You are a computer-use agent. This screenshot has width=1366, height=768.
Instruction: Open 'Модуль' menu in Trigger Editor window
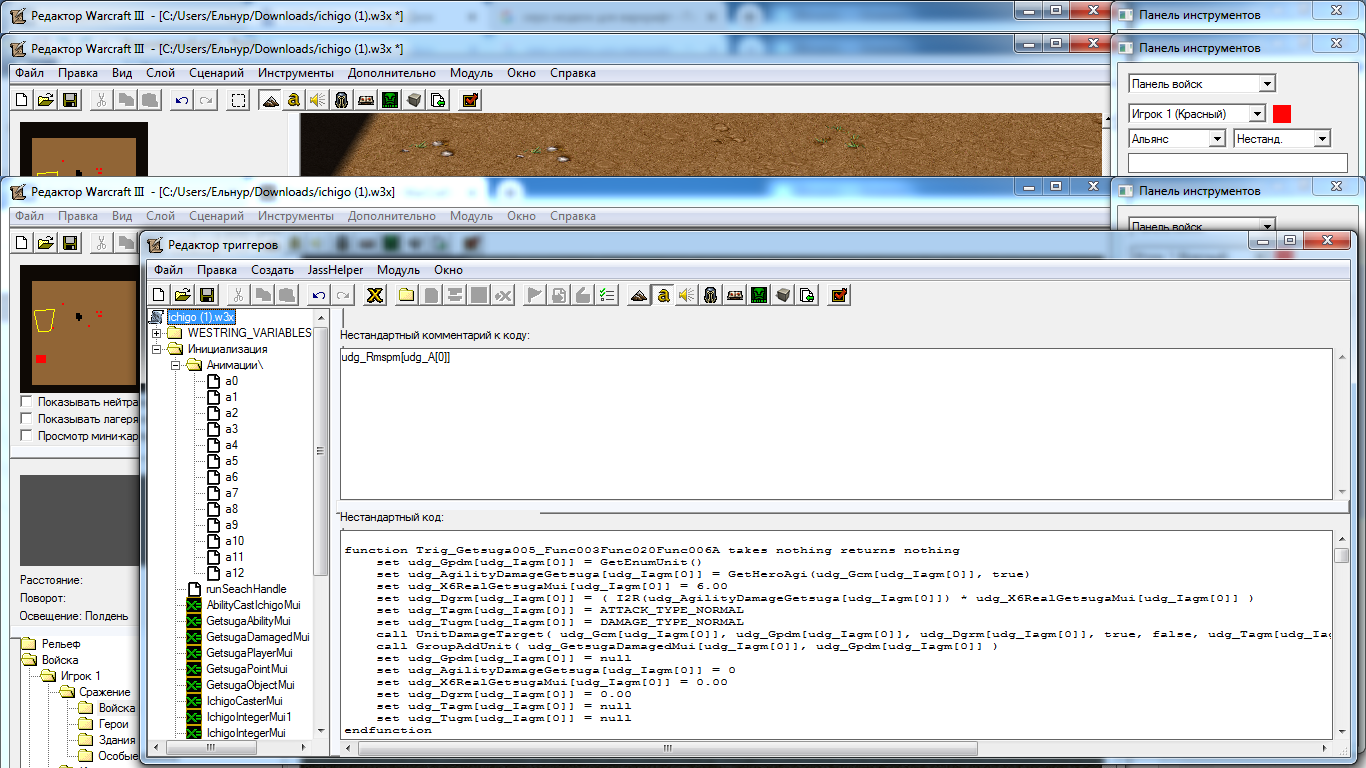[398, 270]
